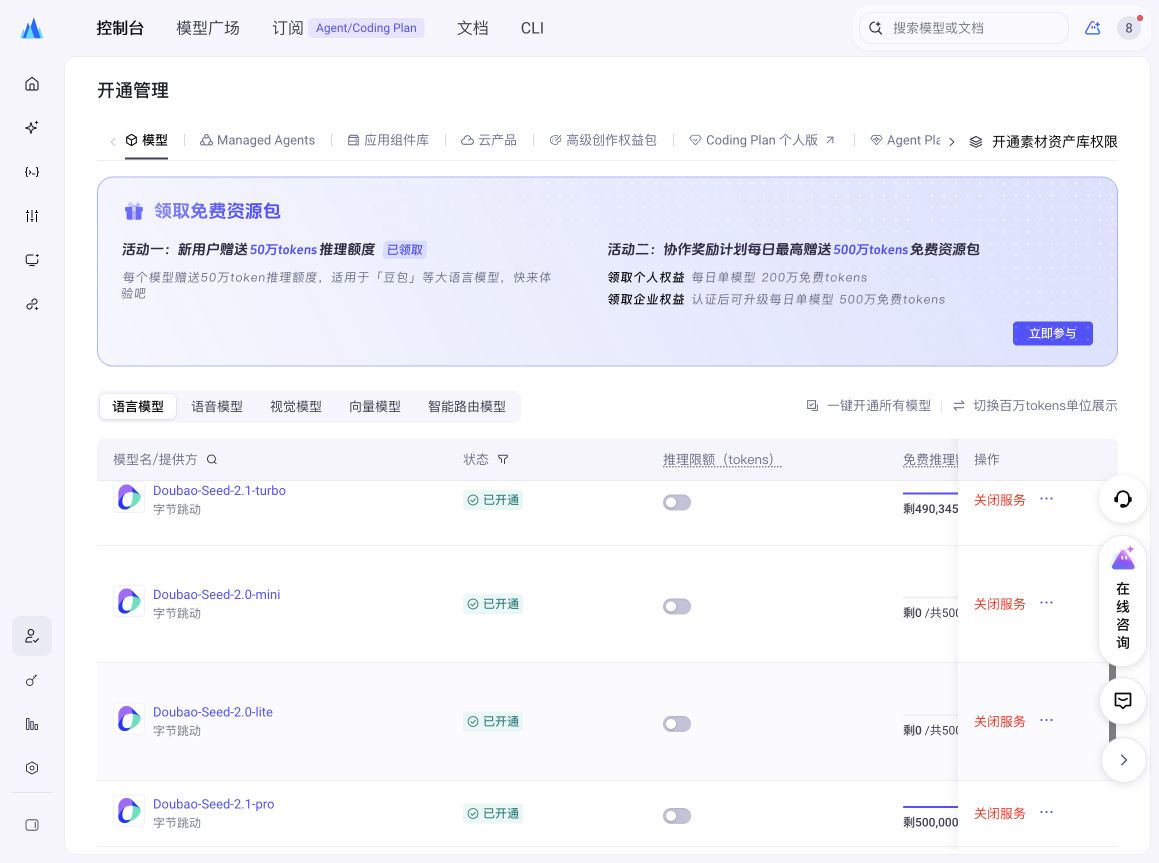Toggle inference limit for Doubao-Seed-2.1-turbo

(677, 502)
